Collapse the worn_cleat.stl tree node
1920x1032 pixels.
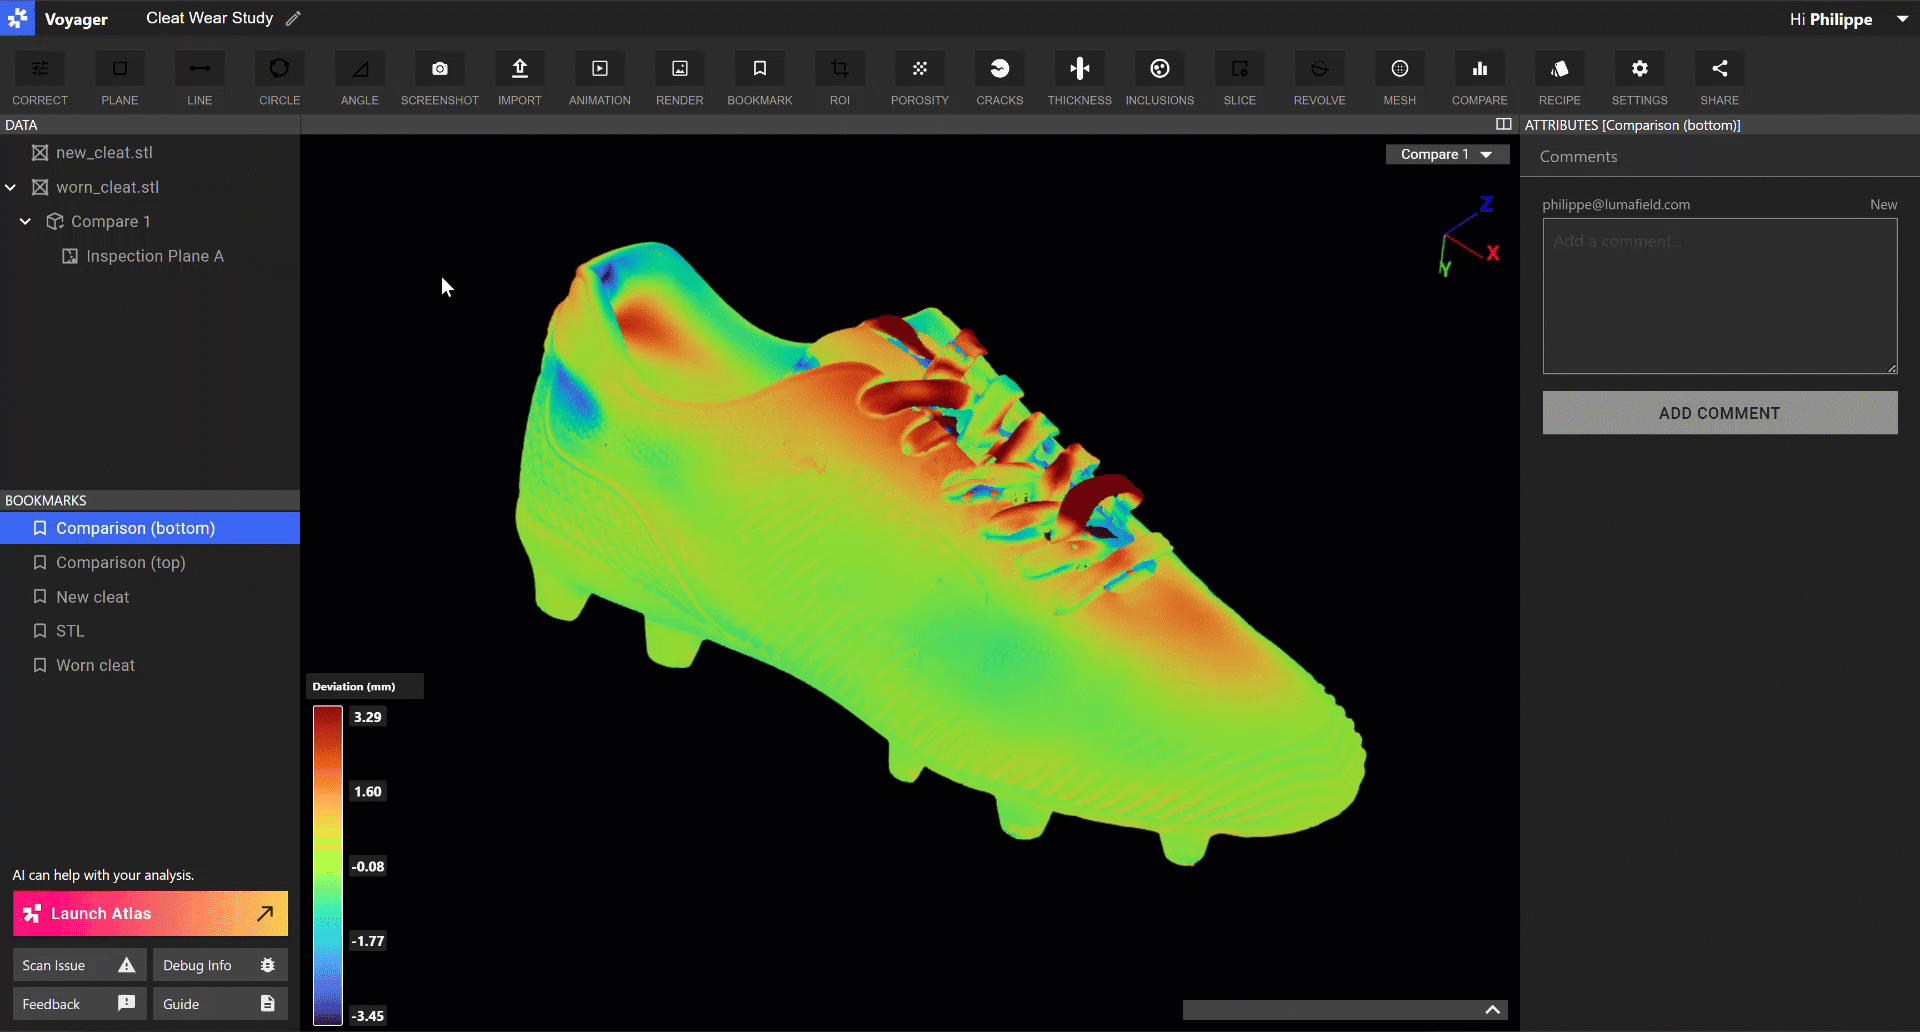pyautogui.click(x=11, y=187)
